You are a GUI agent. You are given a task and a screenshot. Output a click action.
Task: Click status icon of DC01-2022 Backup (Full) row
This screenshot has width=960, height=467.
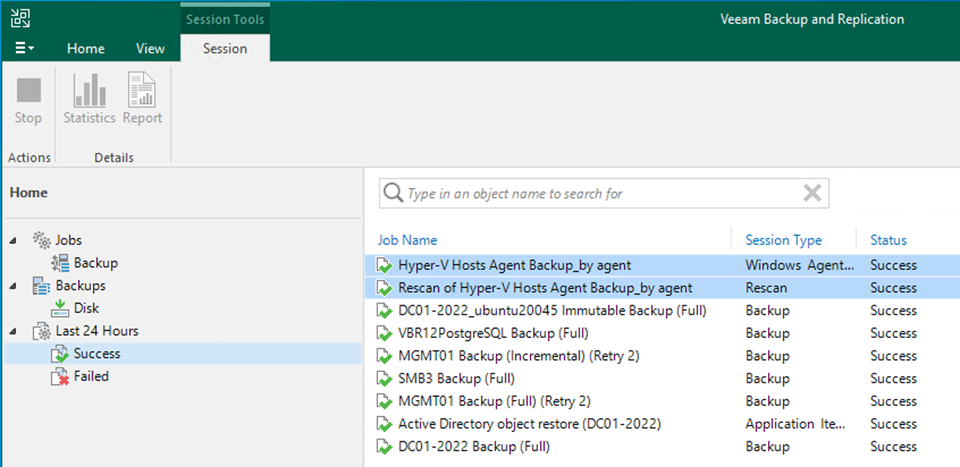pos(384,447)
